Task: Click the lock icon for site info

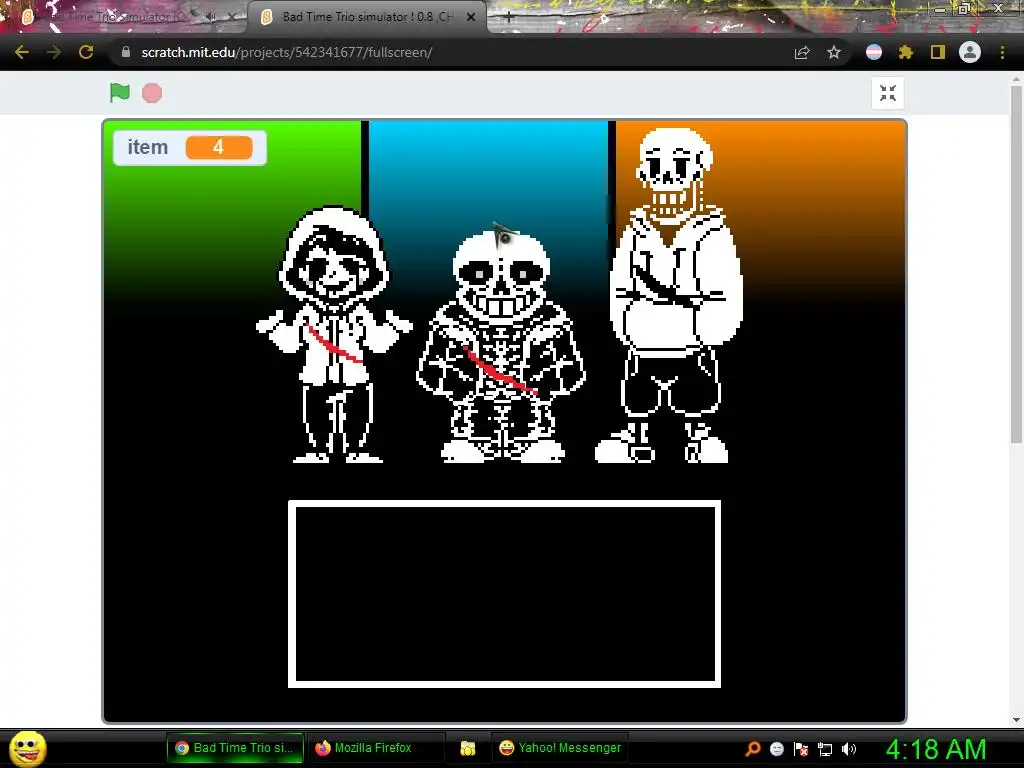Action: coord(126,52)
